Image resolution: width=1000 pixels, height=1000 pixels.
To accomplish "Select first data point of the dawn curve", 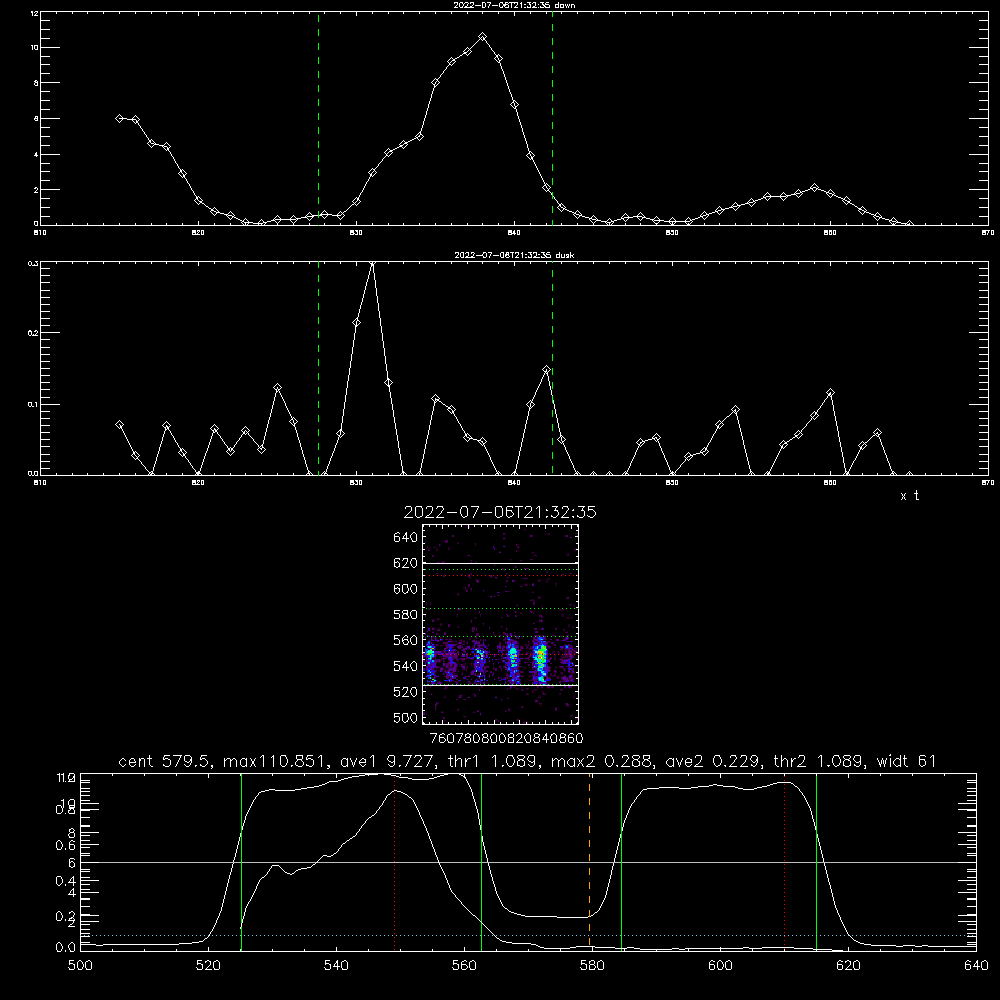I will point(119,118).
